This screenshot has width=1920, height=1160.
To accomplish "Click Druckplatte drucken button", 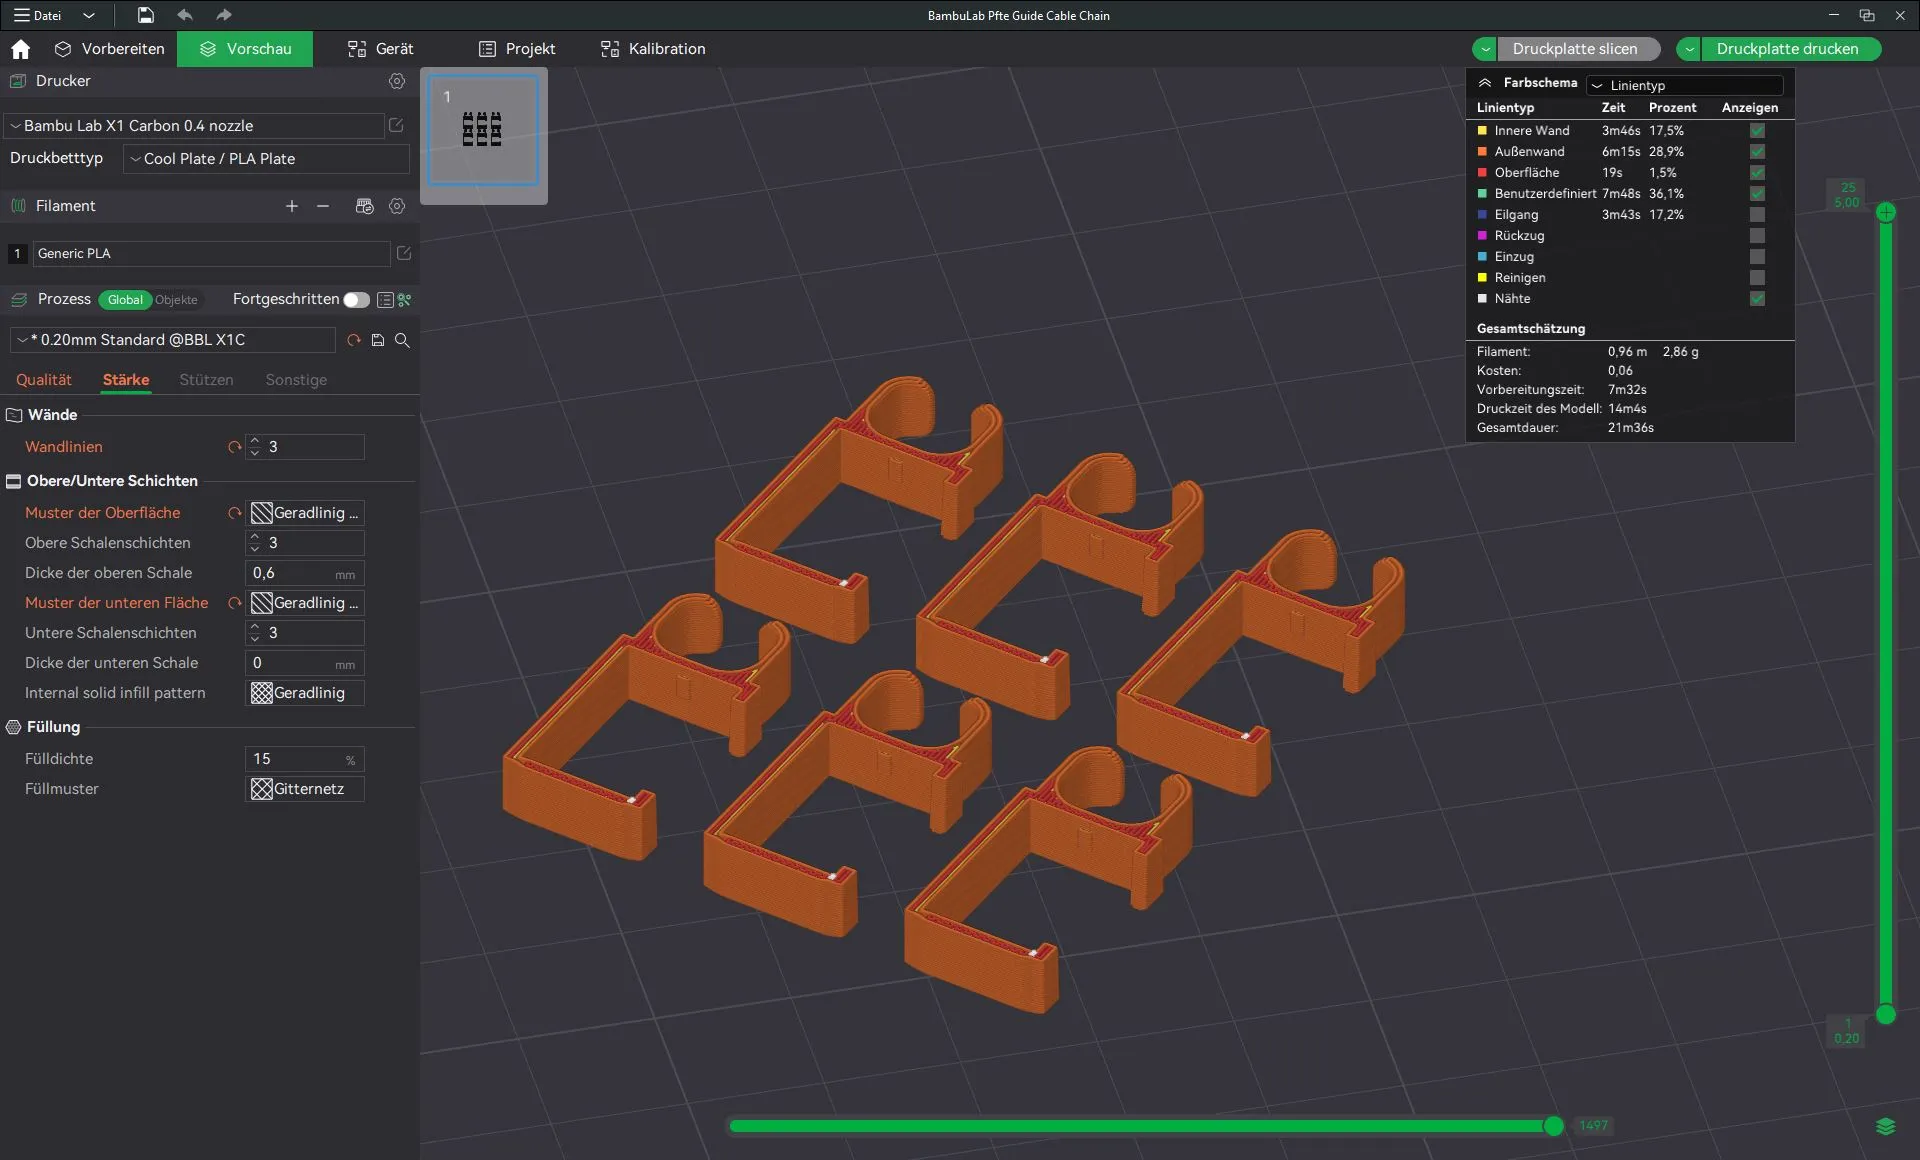I will (x=1787, y=49).
